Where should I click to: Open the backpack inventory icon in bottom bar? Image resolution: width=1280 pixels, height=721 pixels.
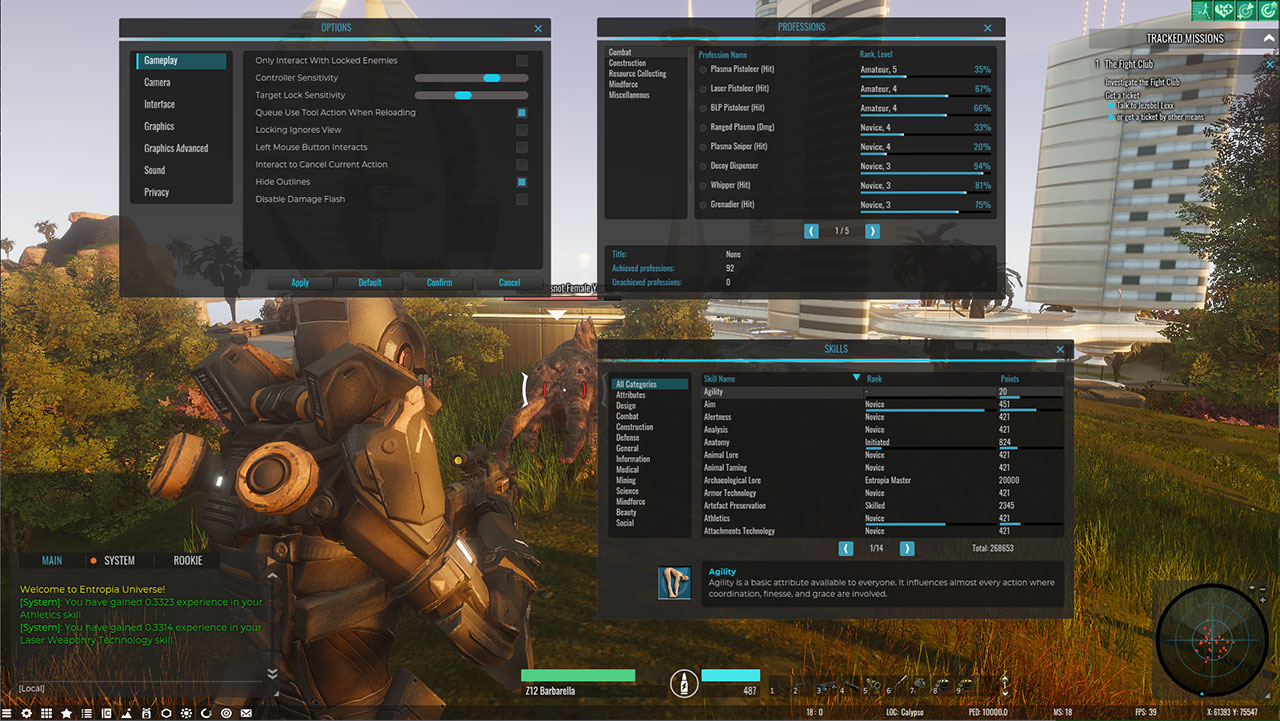tap(146, 713)
